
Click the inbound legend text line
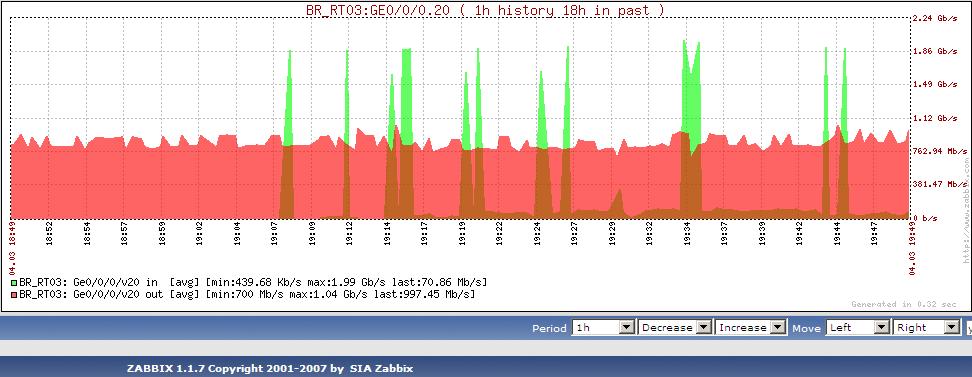pyautogui.click(x=253, y=282)
